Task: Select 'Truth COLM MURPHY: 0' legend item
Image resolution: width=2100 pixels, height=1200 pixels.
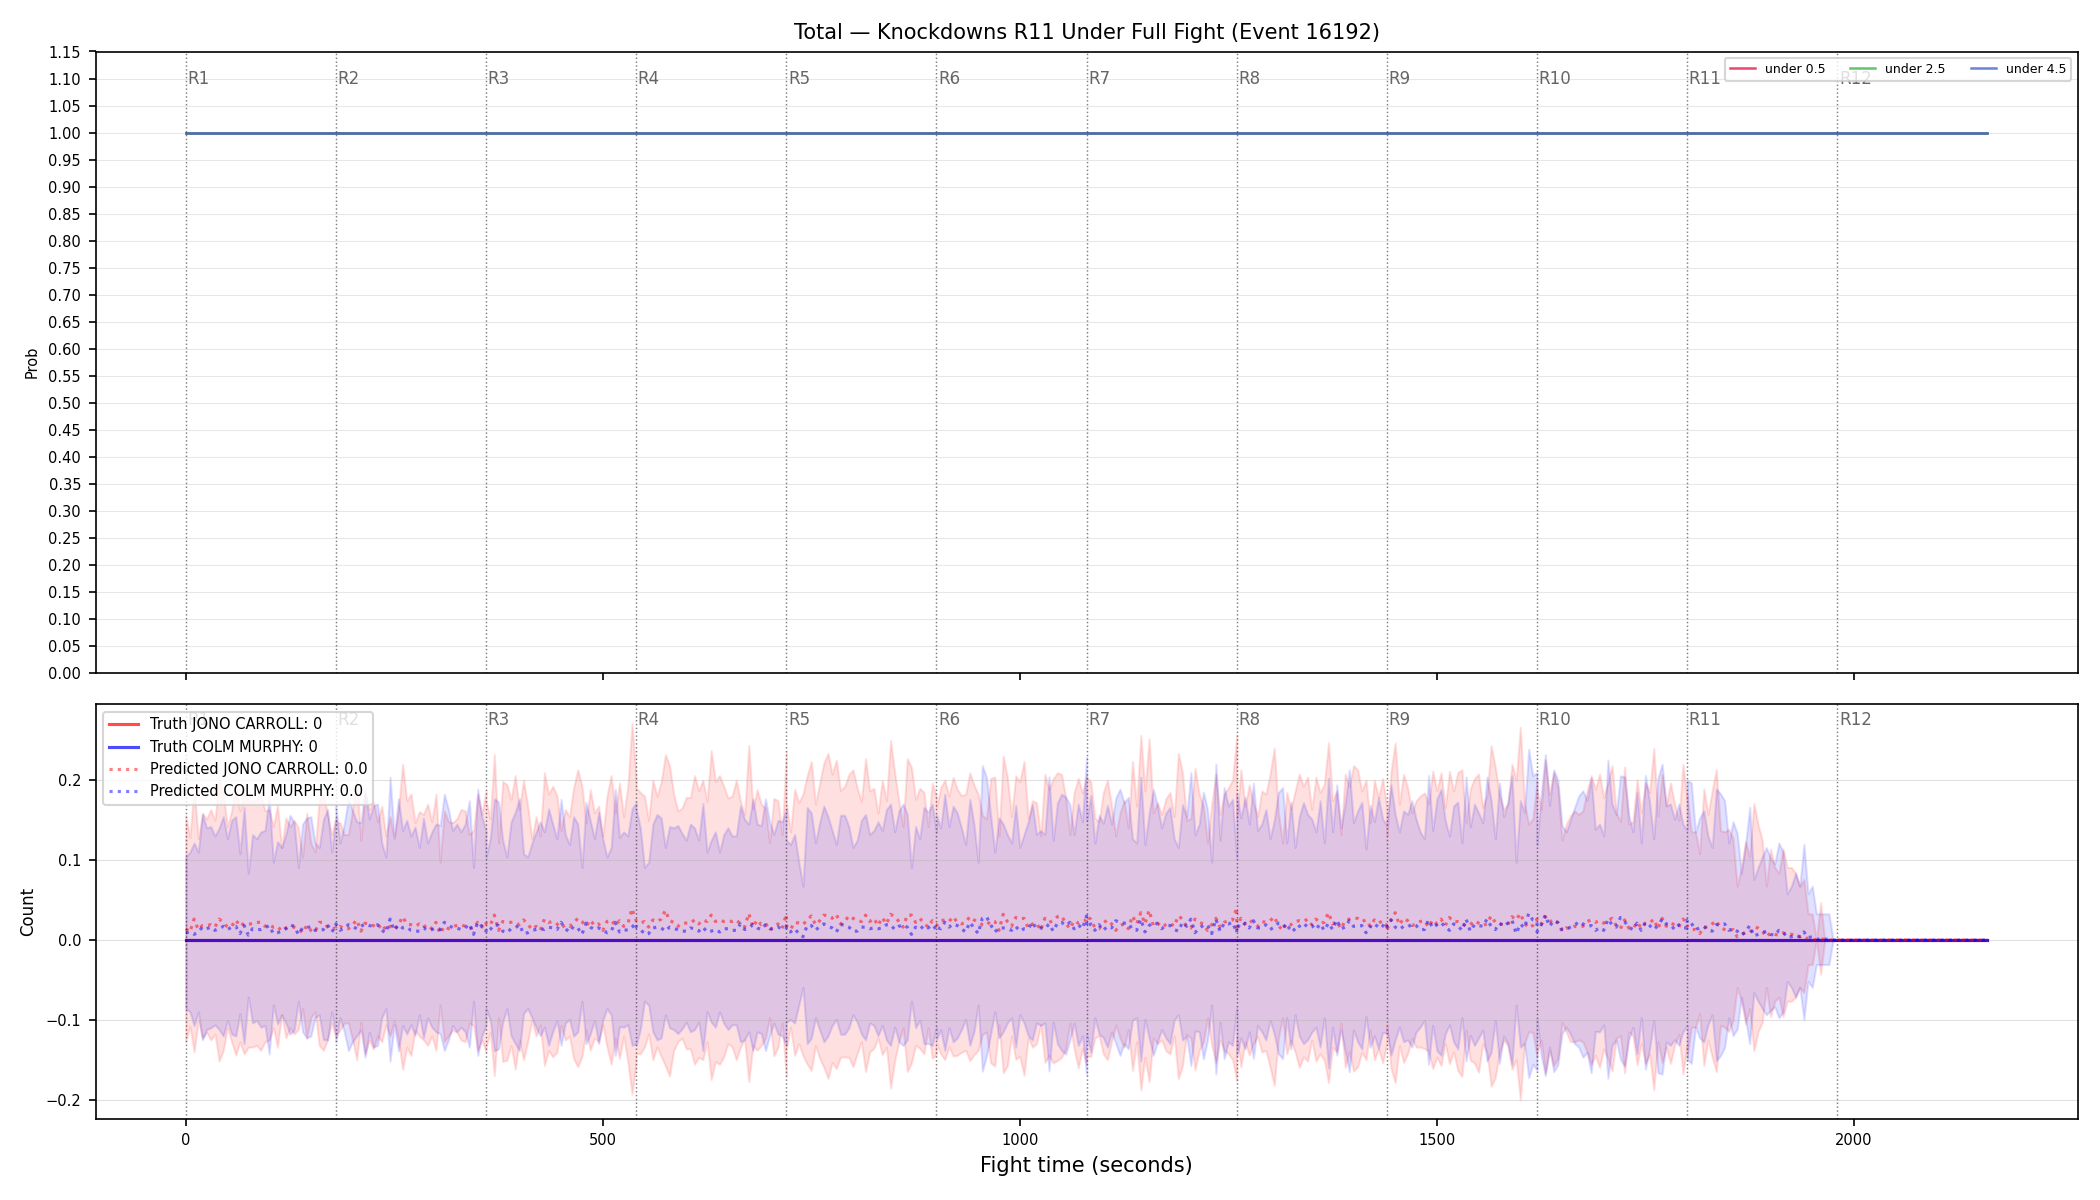Action: pos(212,746)
